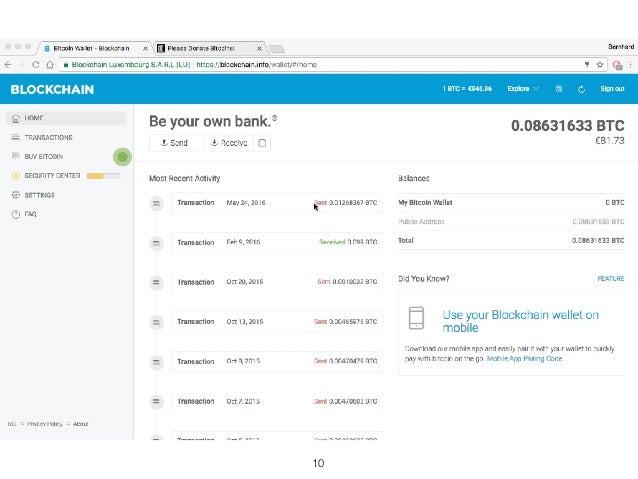This screenshot has width=638, height=479.
Task: Switch to the Bitcoin Wallet - Blockchain tab
Action: tap(92, 48)
